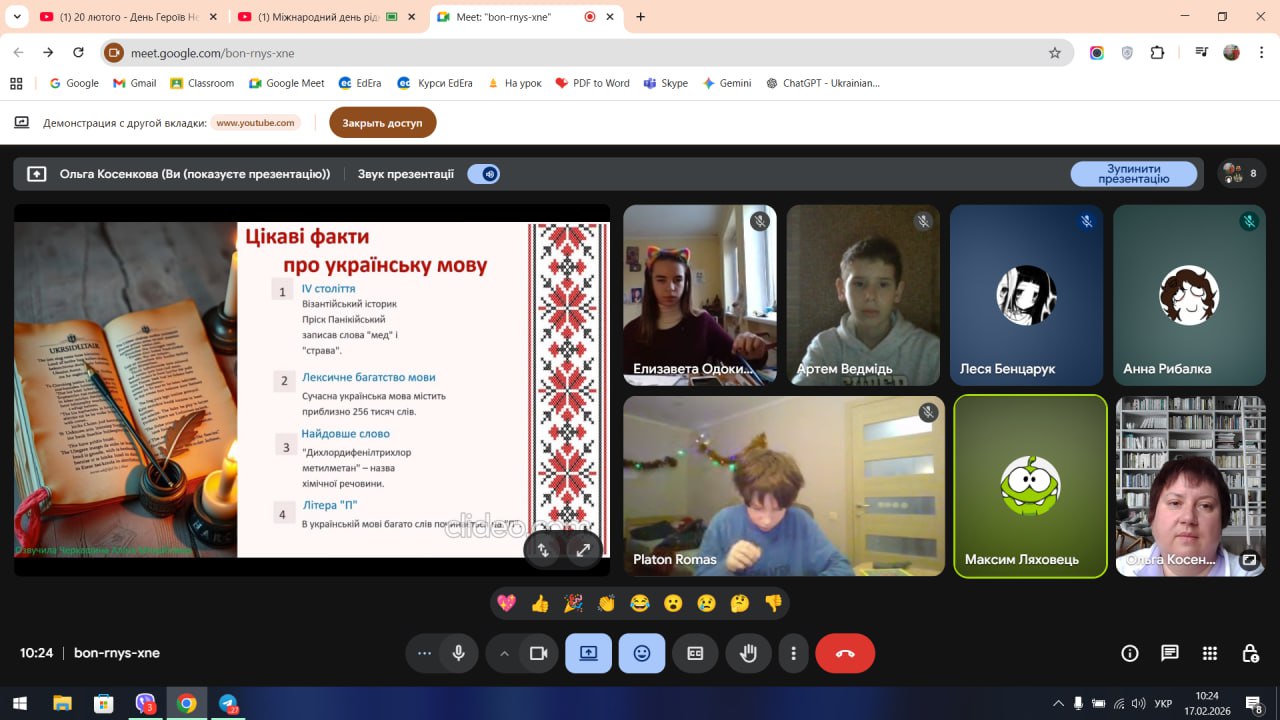Turn on captions with CC button
Screen dimensions: 1280x720
pyautogui.click(x=695, y=653)
